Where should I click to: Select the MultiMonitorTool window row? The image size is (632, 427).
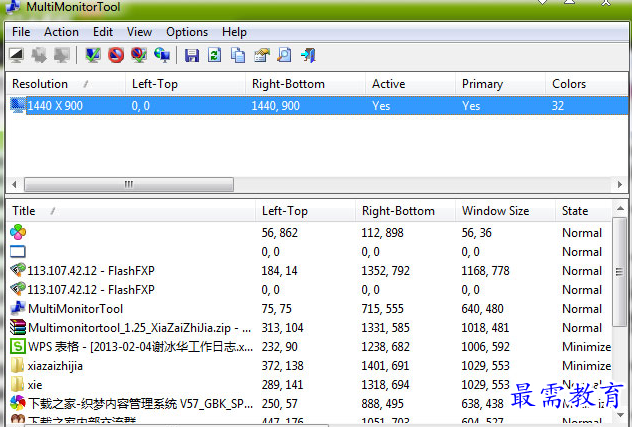point(75,309)
